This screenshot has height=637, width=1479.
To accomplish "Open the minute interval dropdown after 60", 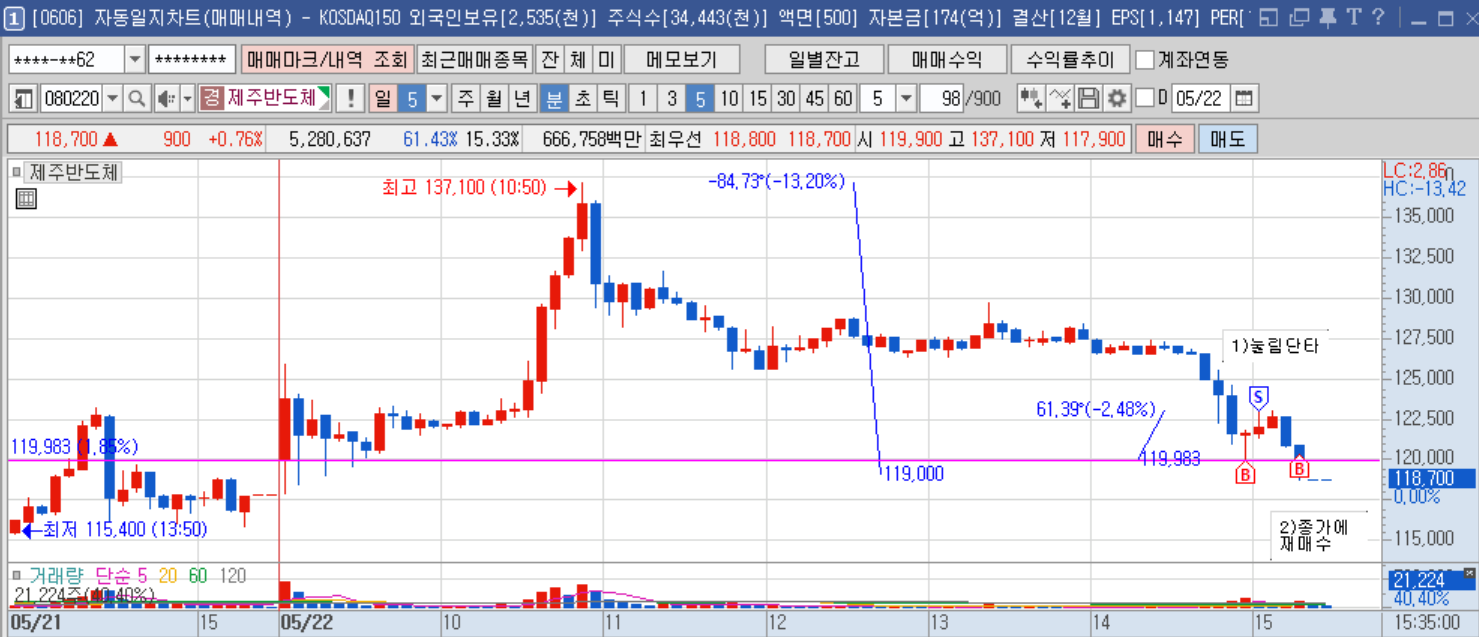I will (906, 99).
